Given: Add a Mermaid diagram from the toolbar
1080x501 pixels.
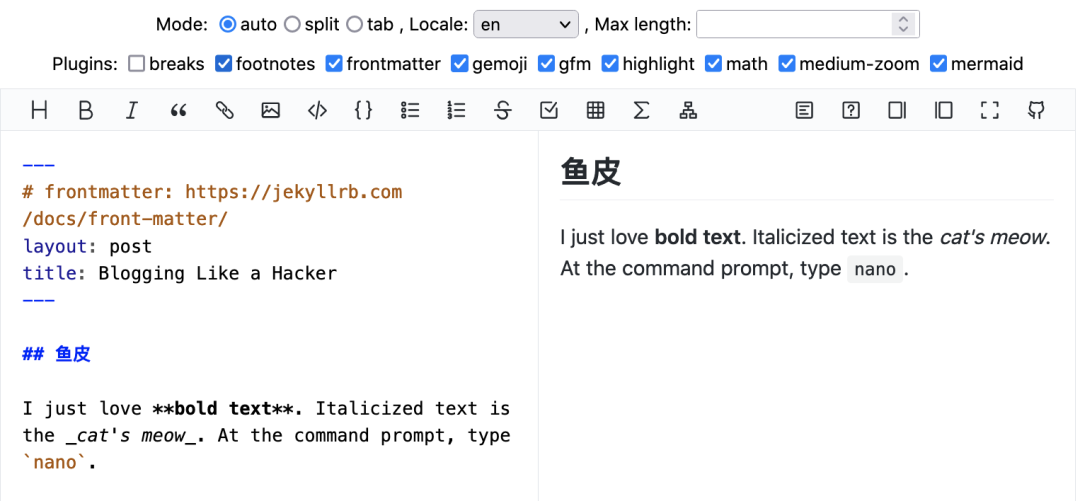Looking at the screenshot, I should point(688,111).
